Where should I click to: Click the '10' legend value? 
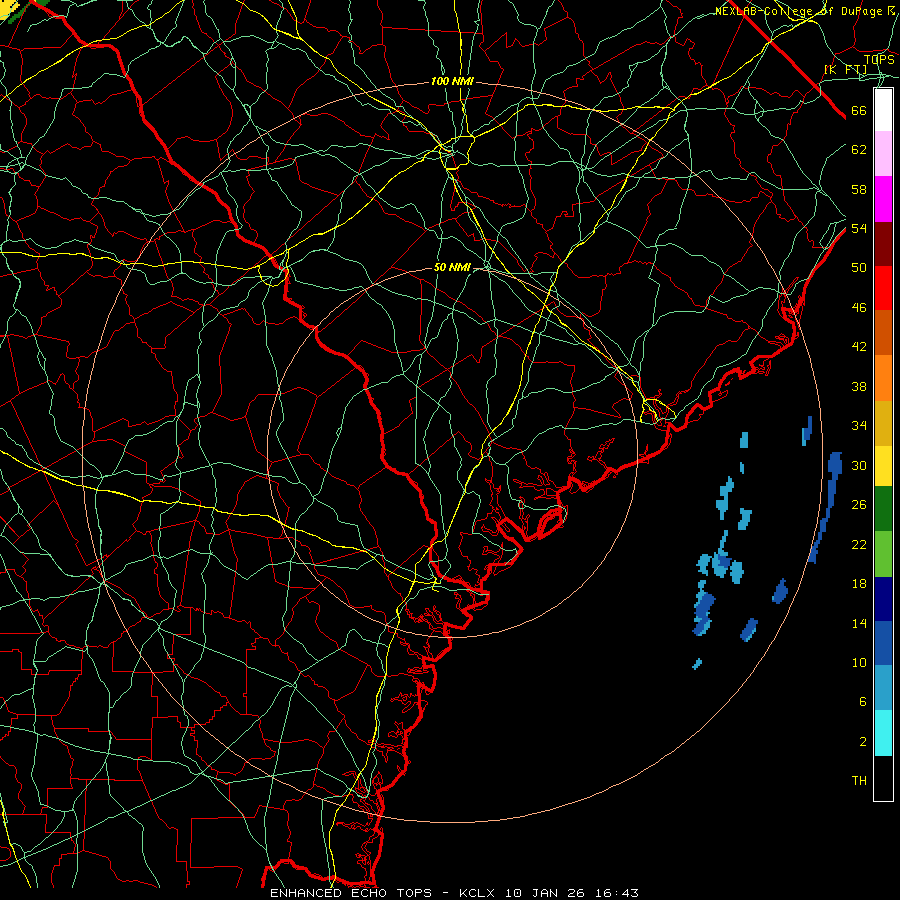(x=859, y=663)
